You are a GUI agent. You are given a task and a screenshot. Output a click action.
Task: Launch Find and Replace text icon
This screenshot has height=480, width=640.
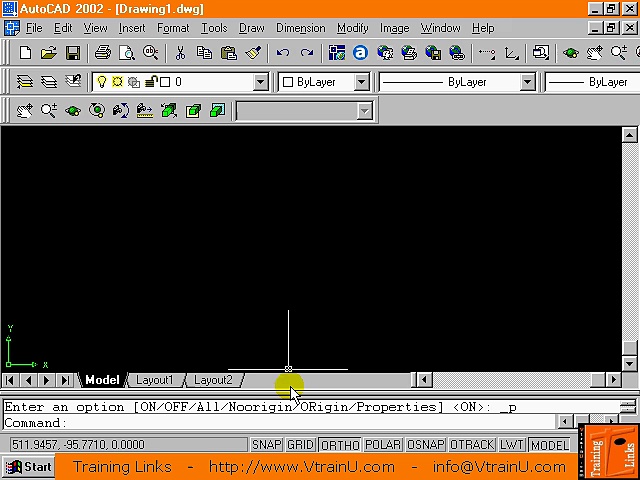click(x=151, y=53)
